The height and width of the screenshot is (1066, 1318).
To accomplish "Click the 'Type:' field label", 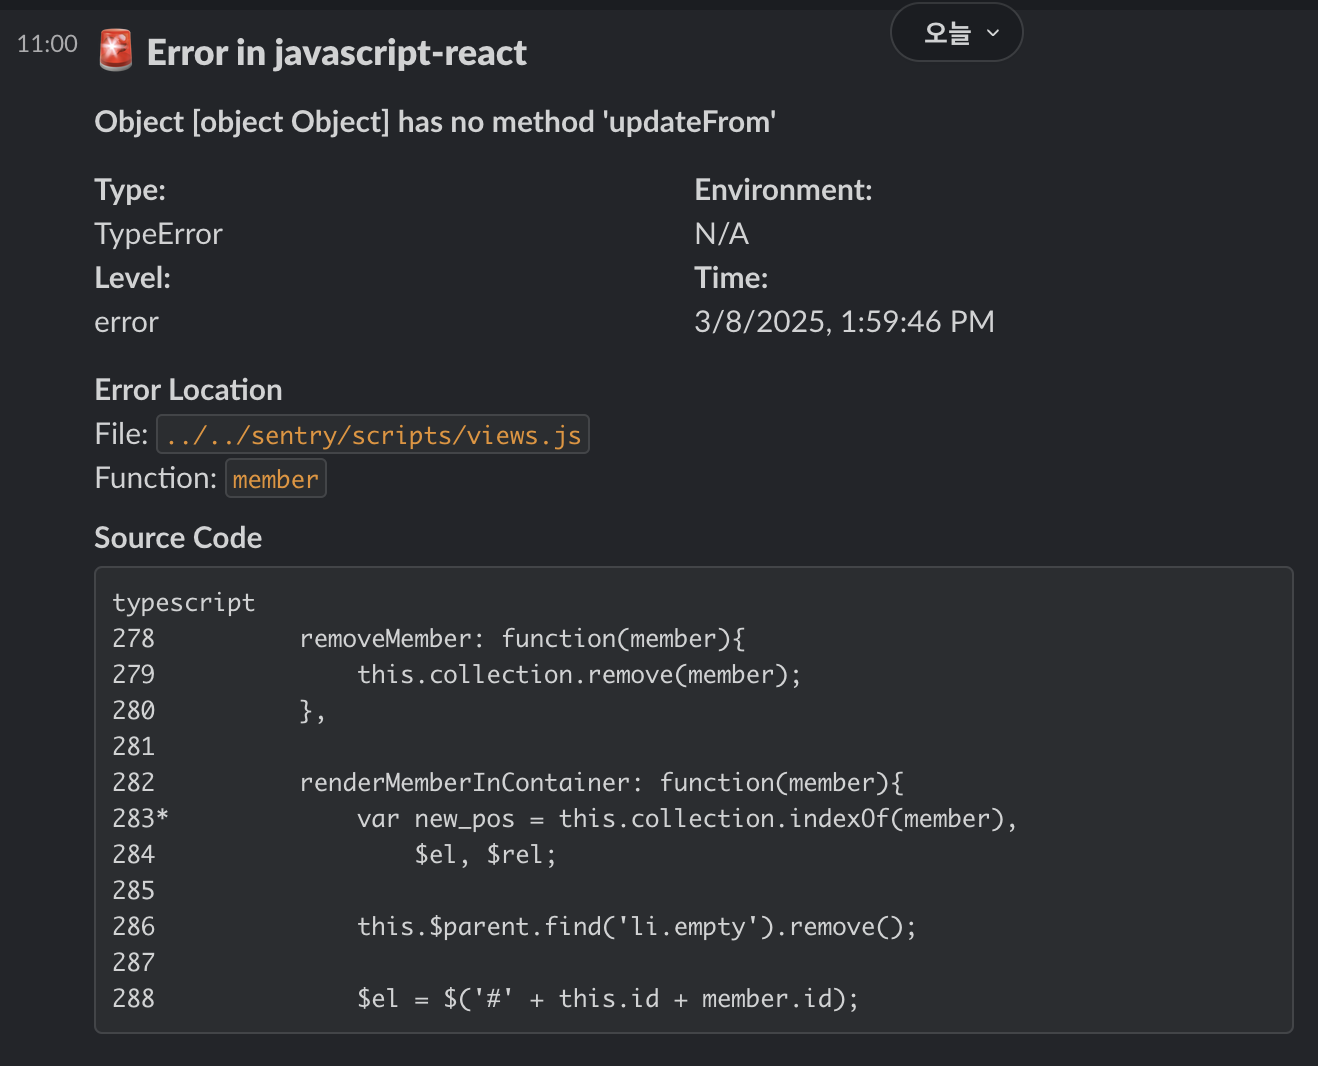I will [x=130, y=190].
